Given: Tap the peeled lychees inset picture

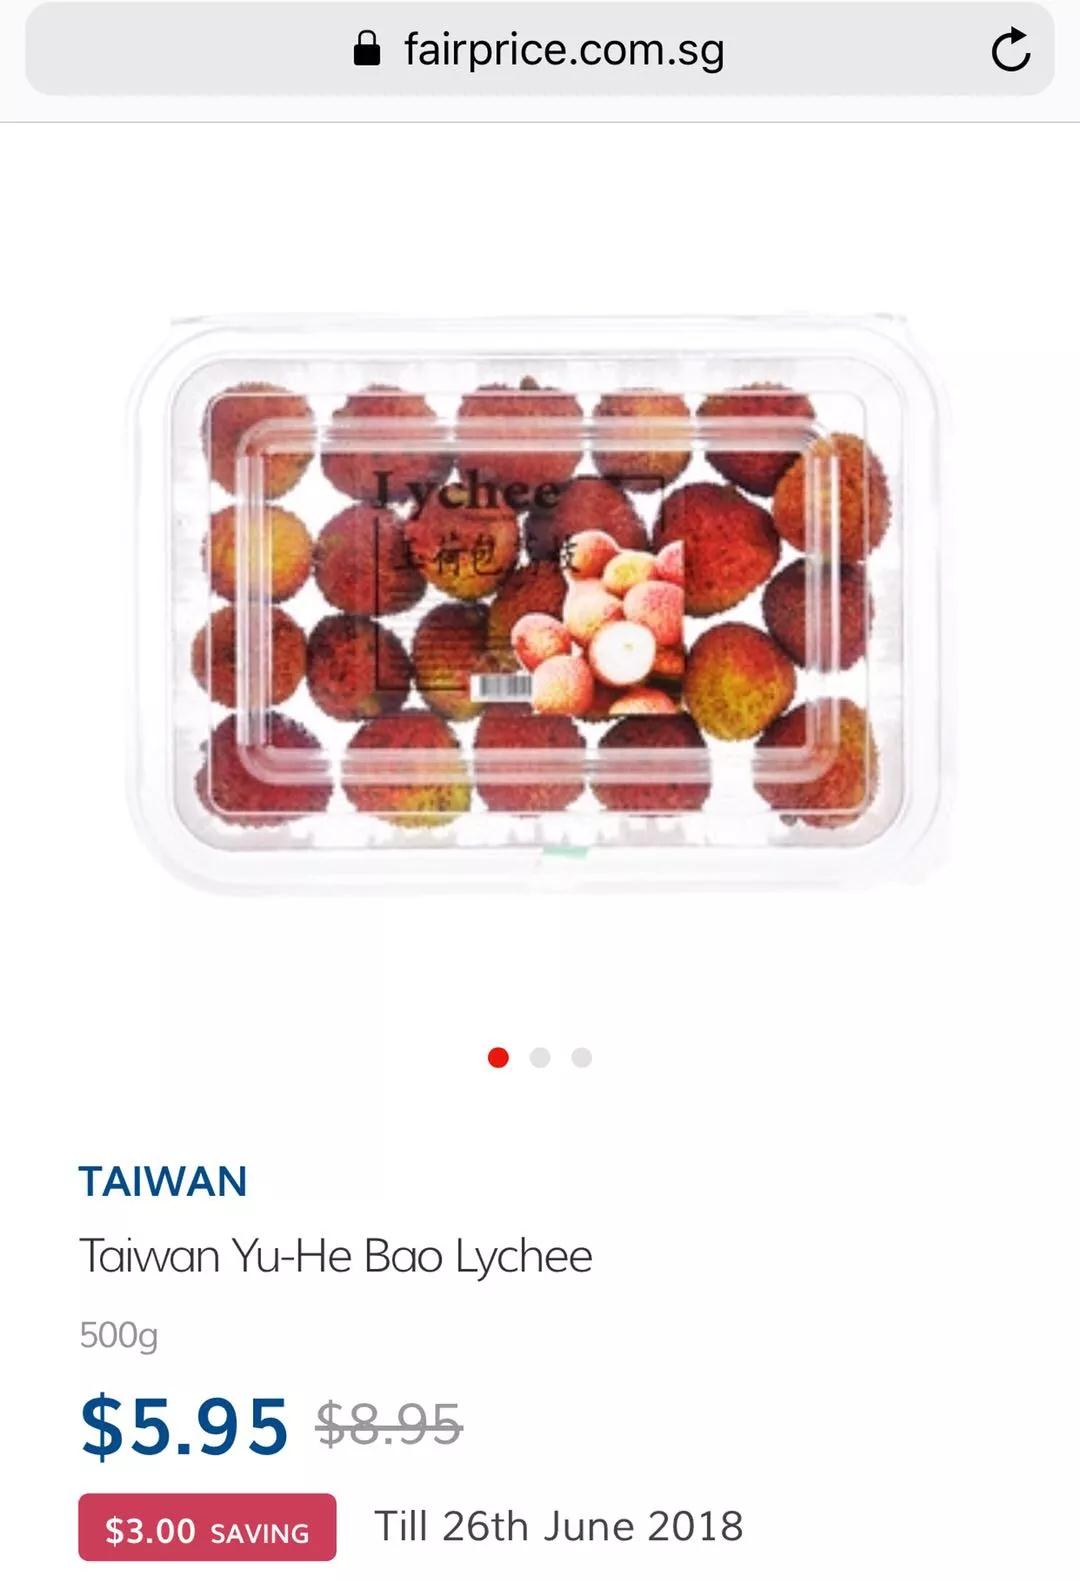Looking at the screenshot, I should [600, 624].
